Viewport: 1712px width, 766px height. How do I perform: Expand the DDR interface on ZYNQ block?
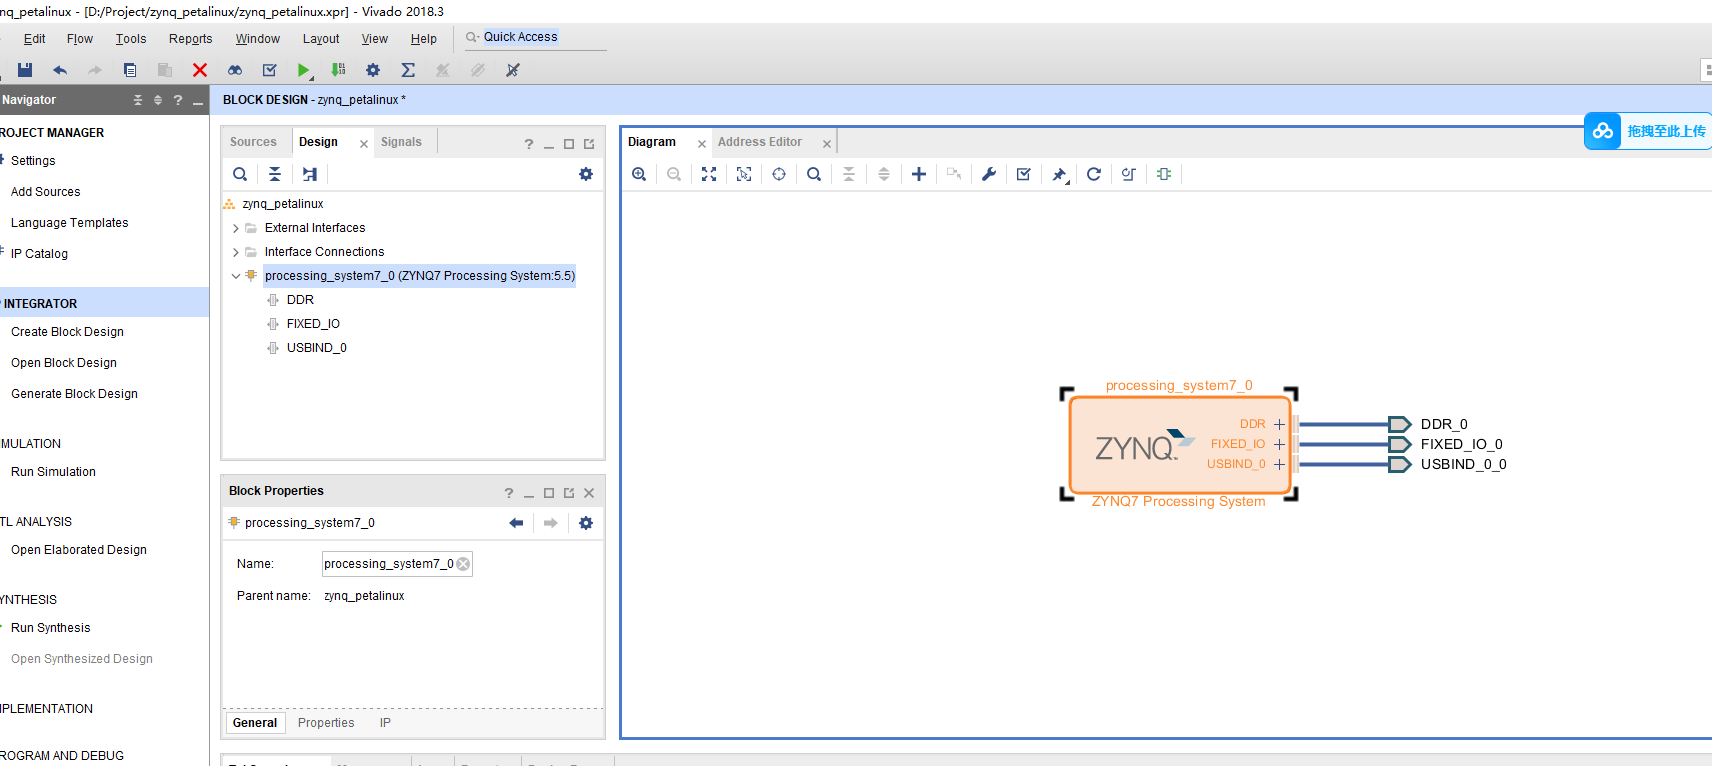tap(1279, 424)
